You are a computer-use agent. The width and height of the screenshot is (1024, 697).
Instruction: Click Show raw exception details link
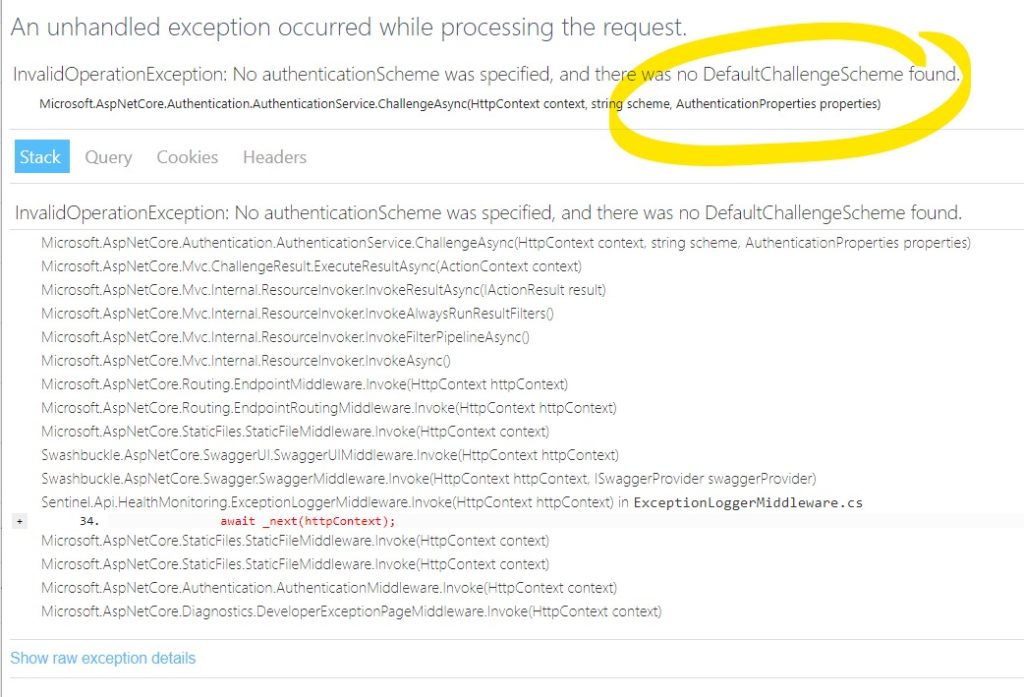click(x=103, y=658)
